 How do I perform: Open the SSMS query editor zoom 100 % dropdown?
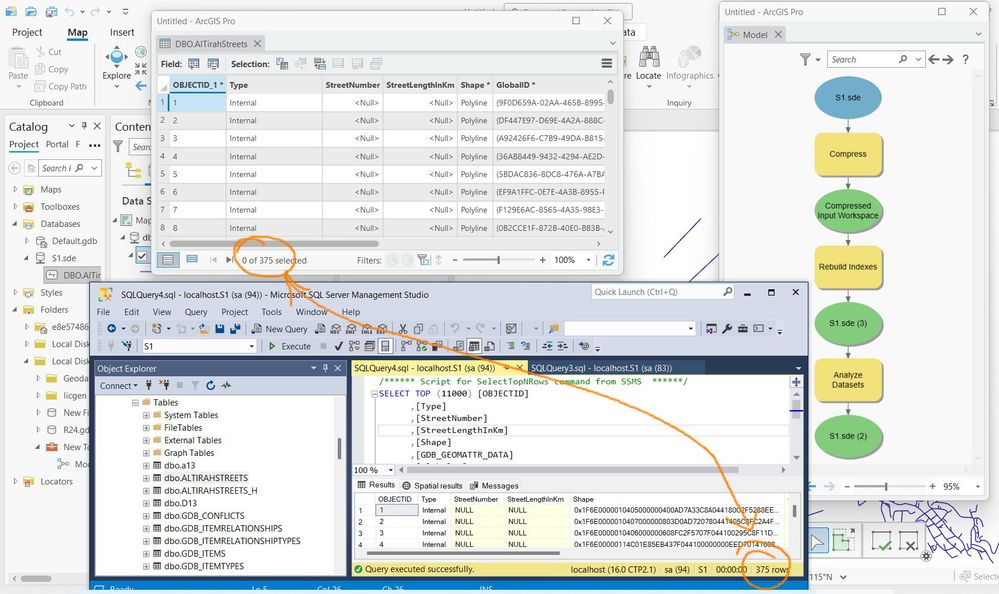(x=390, y=470)
